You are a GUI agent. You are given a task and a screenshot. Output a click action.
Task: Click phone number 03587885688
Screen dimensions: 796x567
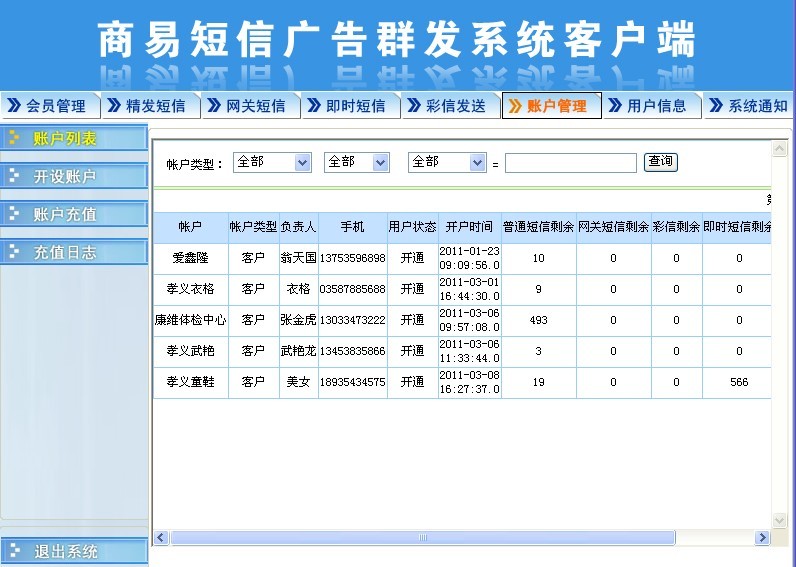pyautogui.click(x=352, y=289)
